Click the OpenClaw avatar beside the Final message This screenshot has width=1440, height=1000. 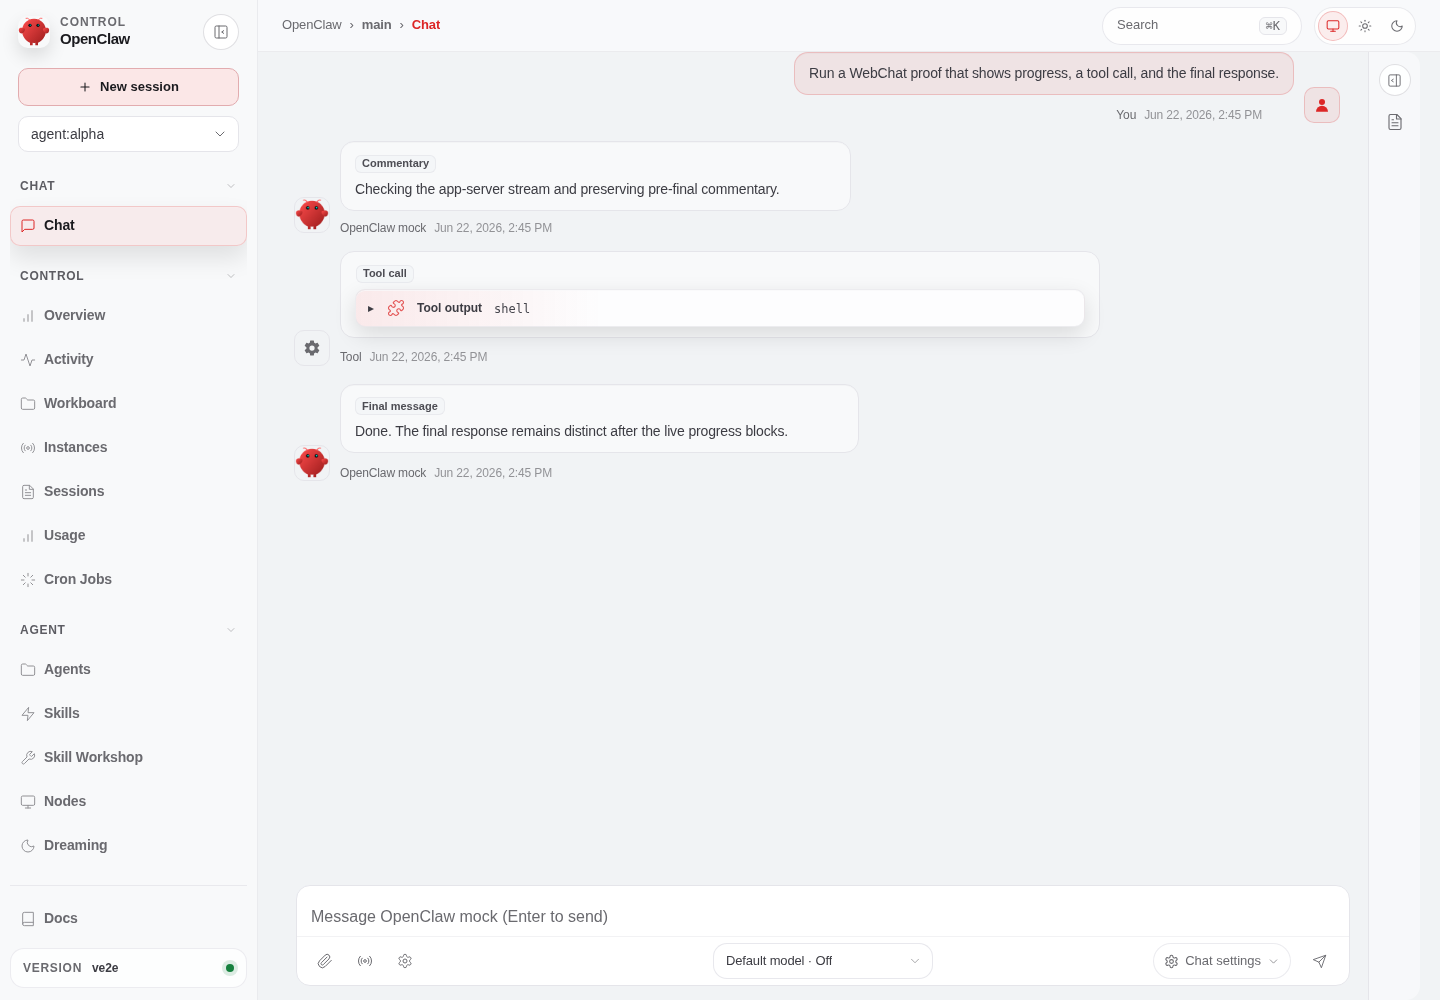[x=312, y=462]
